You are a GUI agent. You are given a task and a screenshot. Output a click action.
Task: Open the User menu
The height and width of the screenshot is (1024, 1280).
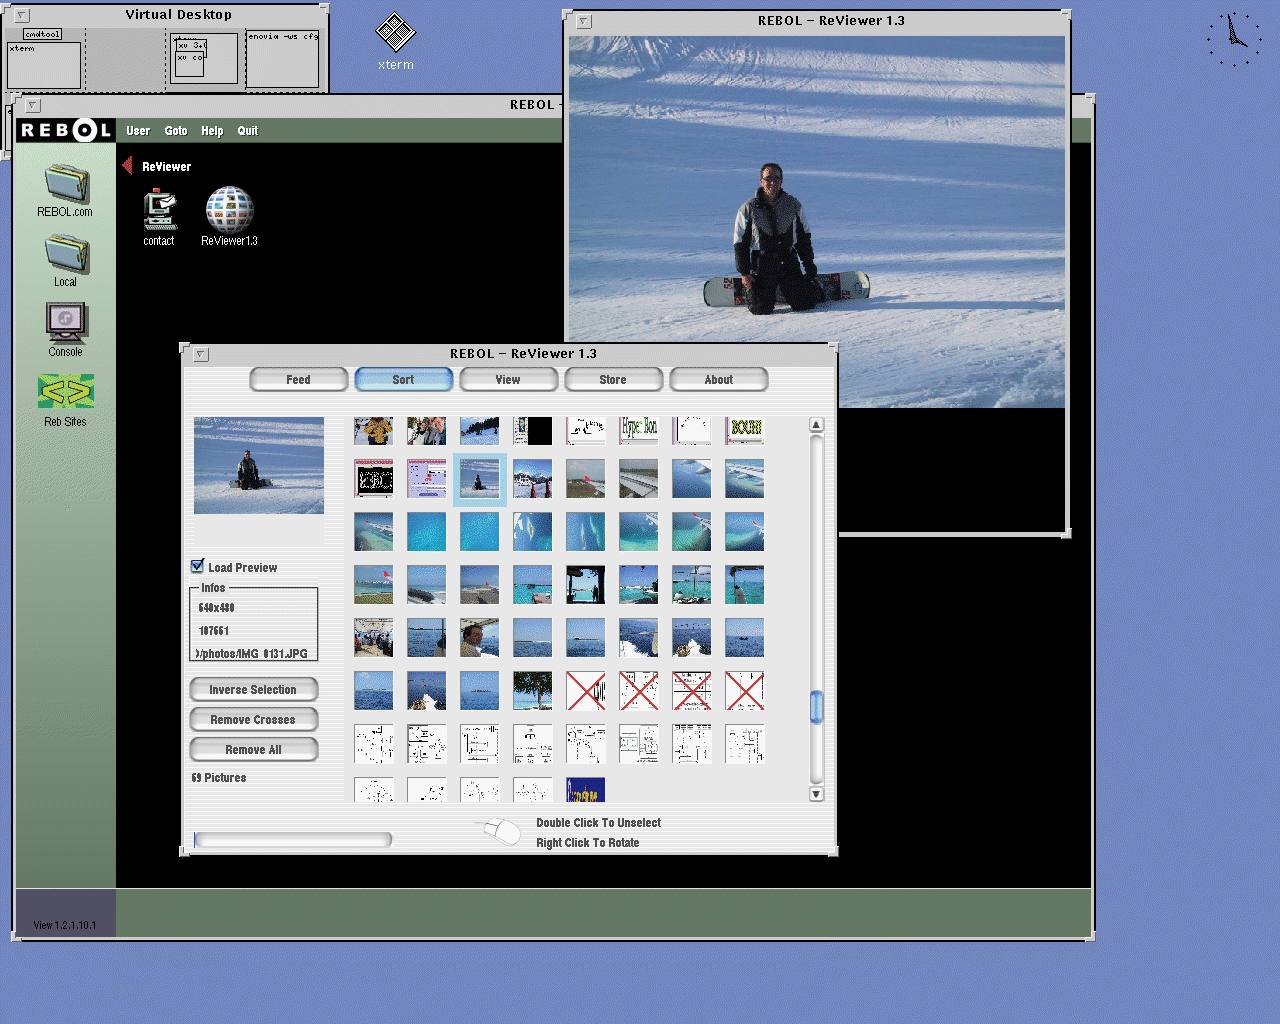coord(138,131)
